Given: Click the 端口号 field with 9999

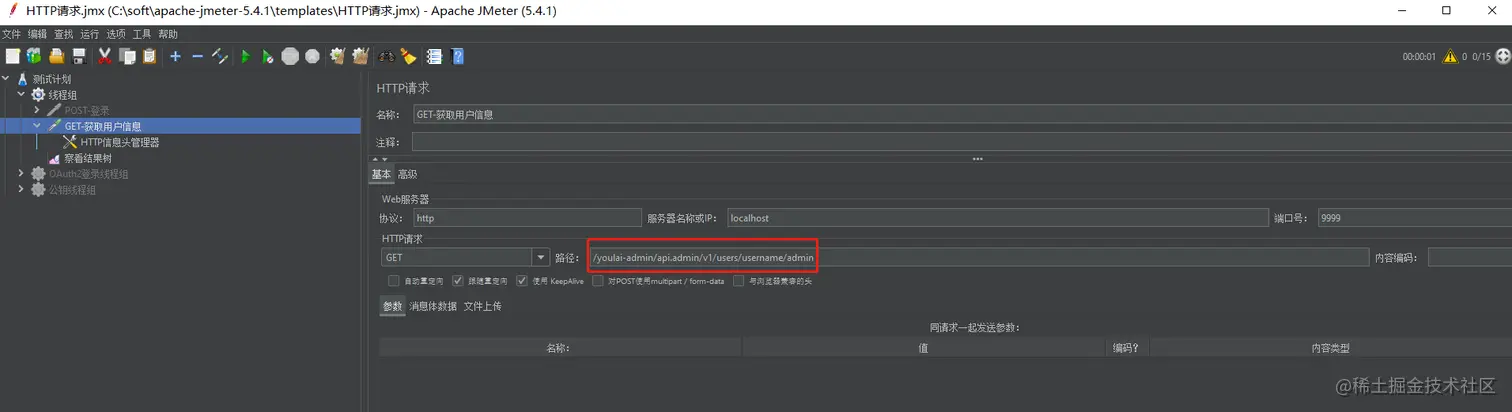Looking at the screenshot, I should coord(1414,217).
